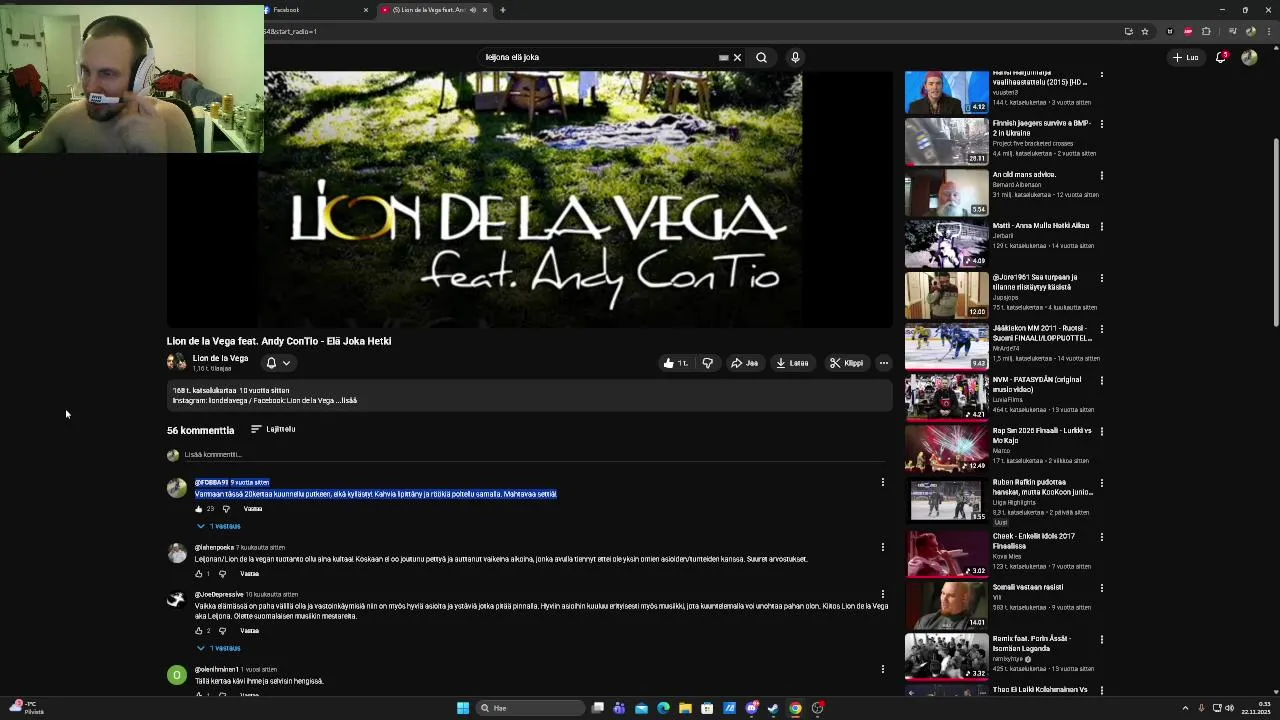The width and height of the screenshot is (1280, 720).
Task: Open 'Cheek - Enkelit Idols 2017' thumbnail
Action: 947,553
